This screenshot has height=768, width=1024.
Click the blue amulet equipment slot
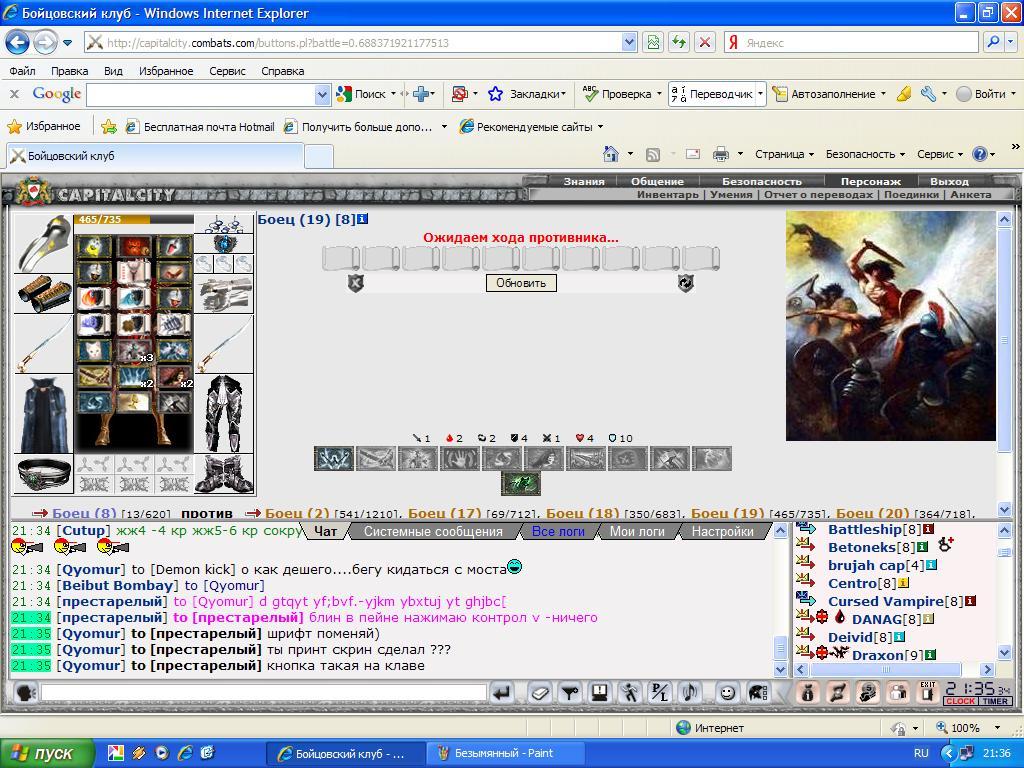pos(224,244)
